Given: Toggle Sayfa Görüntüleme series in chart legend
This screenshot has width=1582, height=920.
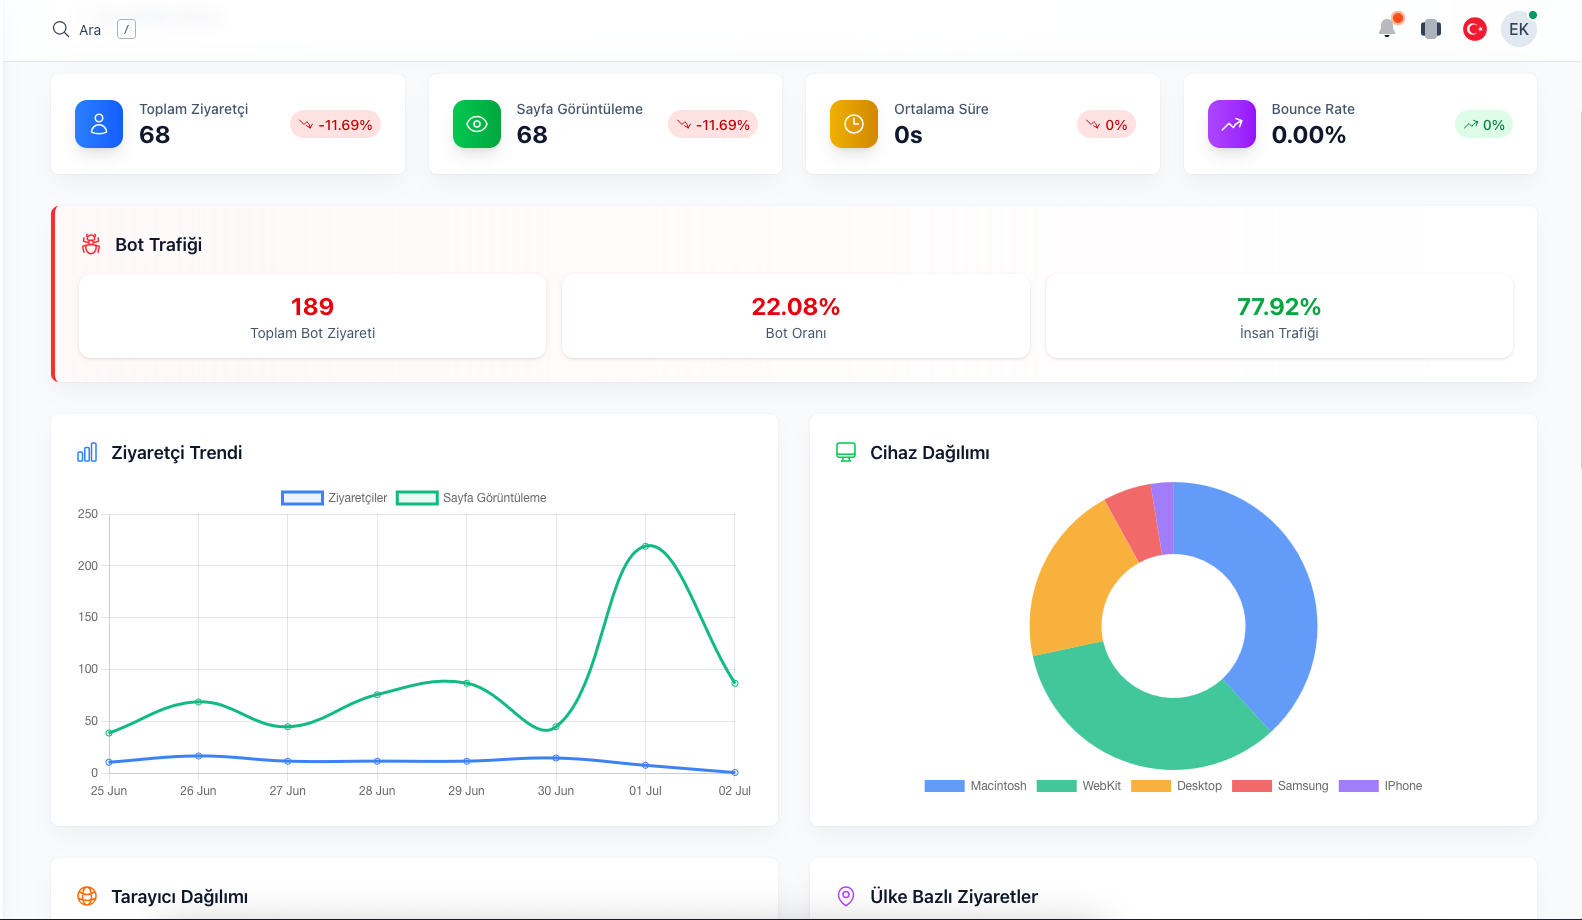Looking at the screenshot, I should pyautogui.click(x=471, y=498).
